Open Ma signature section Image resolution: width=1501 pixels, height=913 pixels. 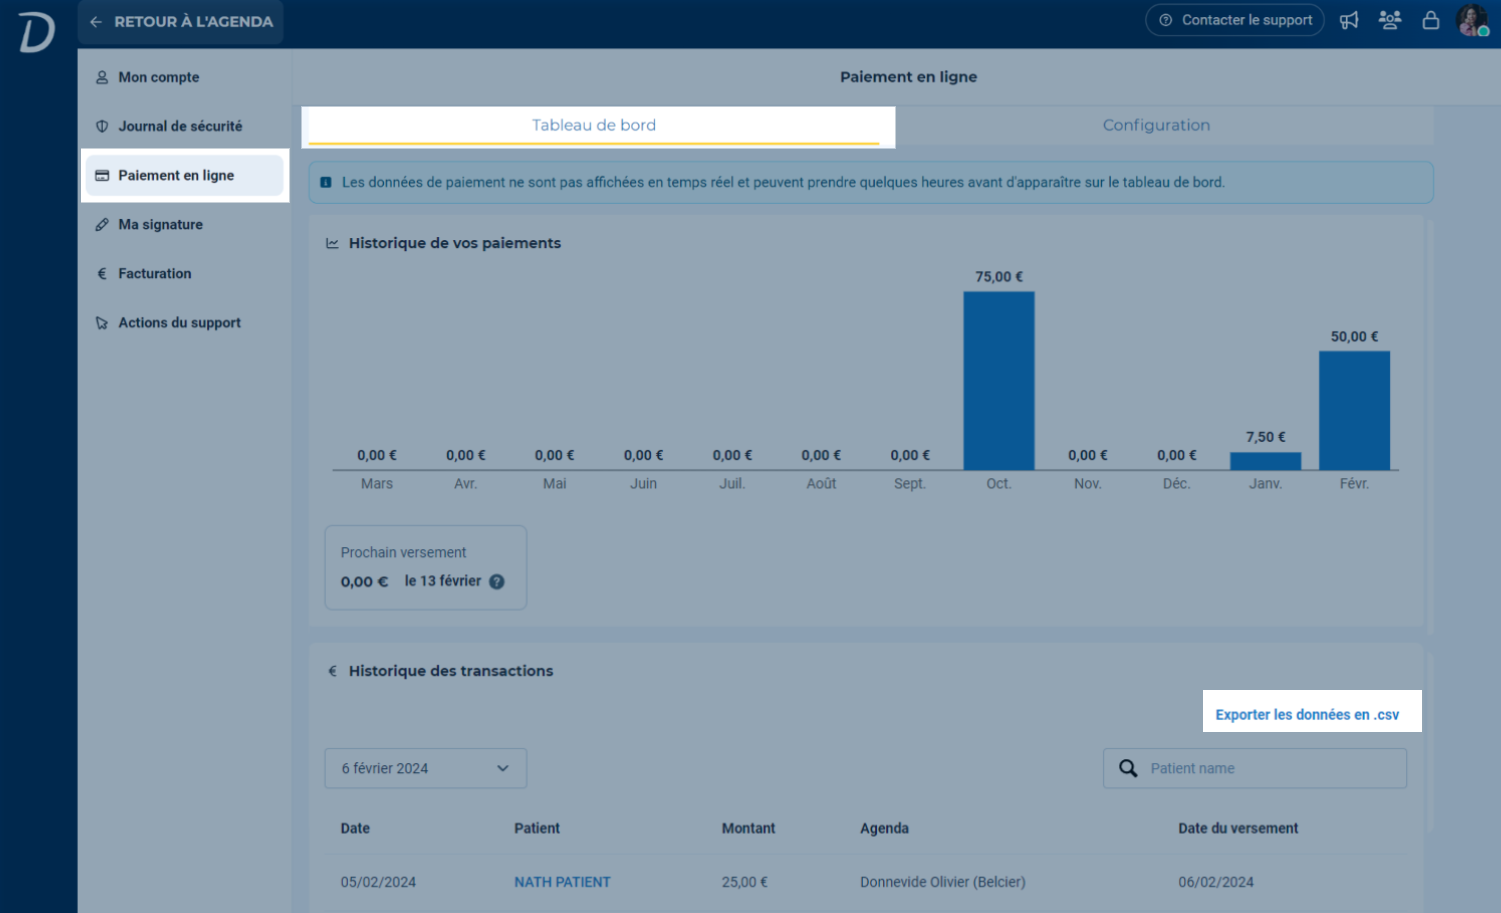tap(160, 224)
